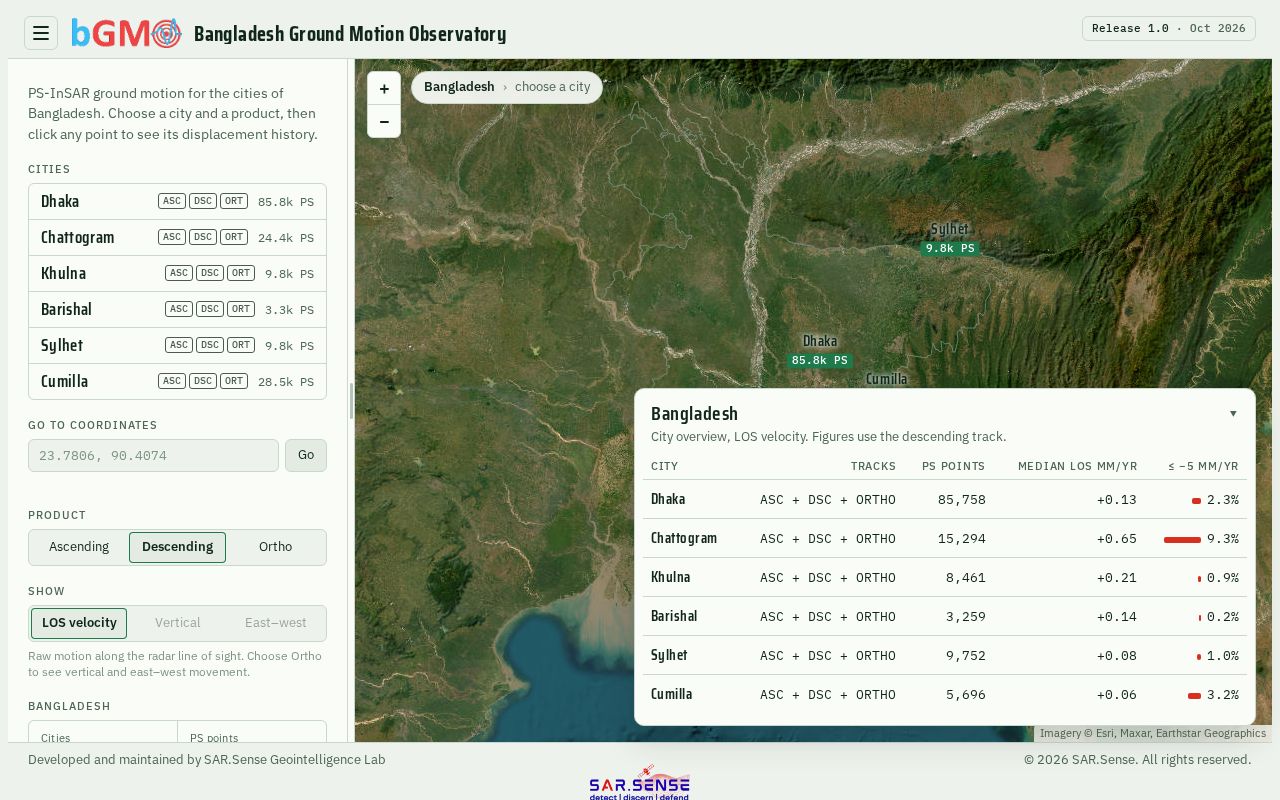
Task: Select Barishal in the sidebar Cities list
Action: pos(177,309)
